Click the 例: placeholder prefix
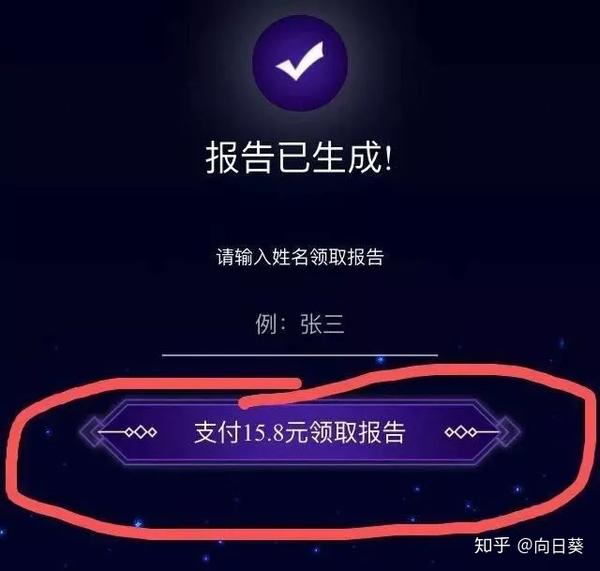Image resolution: width=600 pixels, height=571 pixels. click(x=271, y=324)
